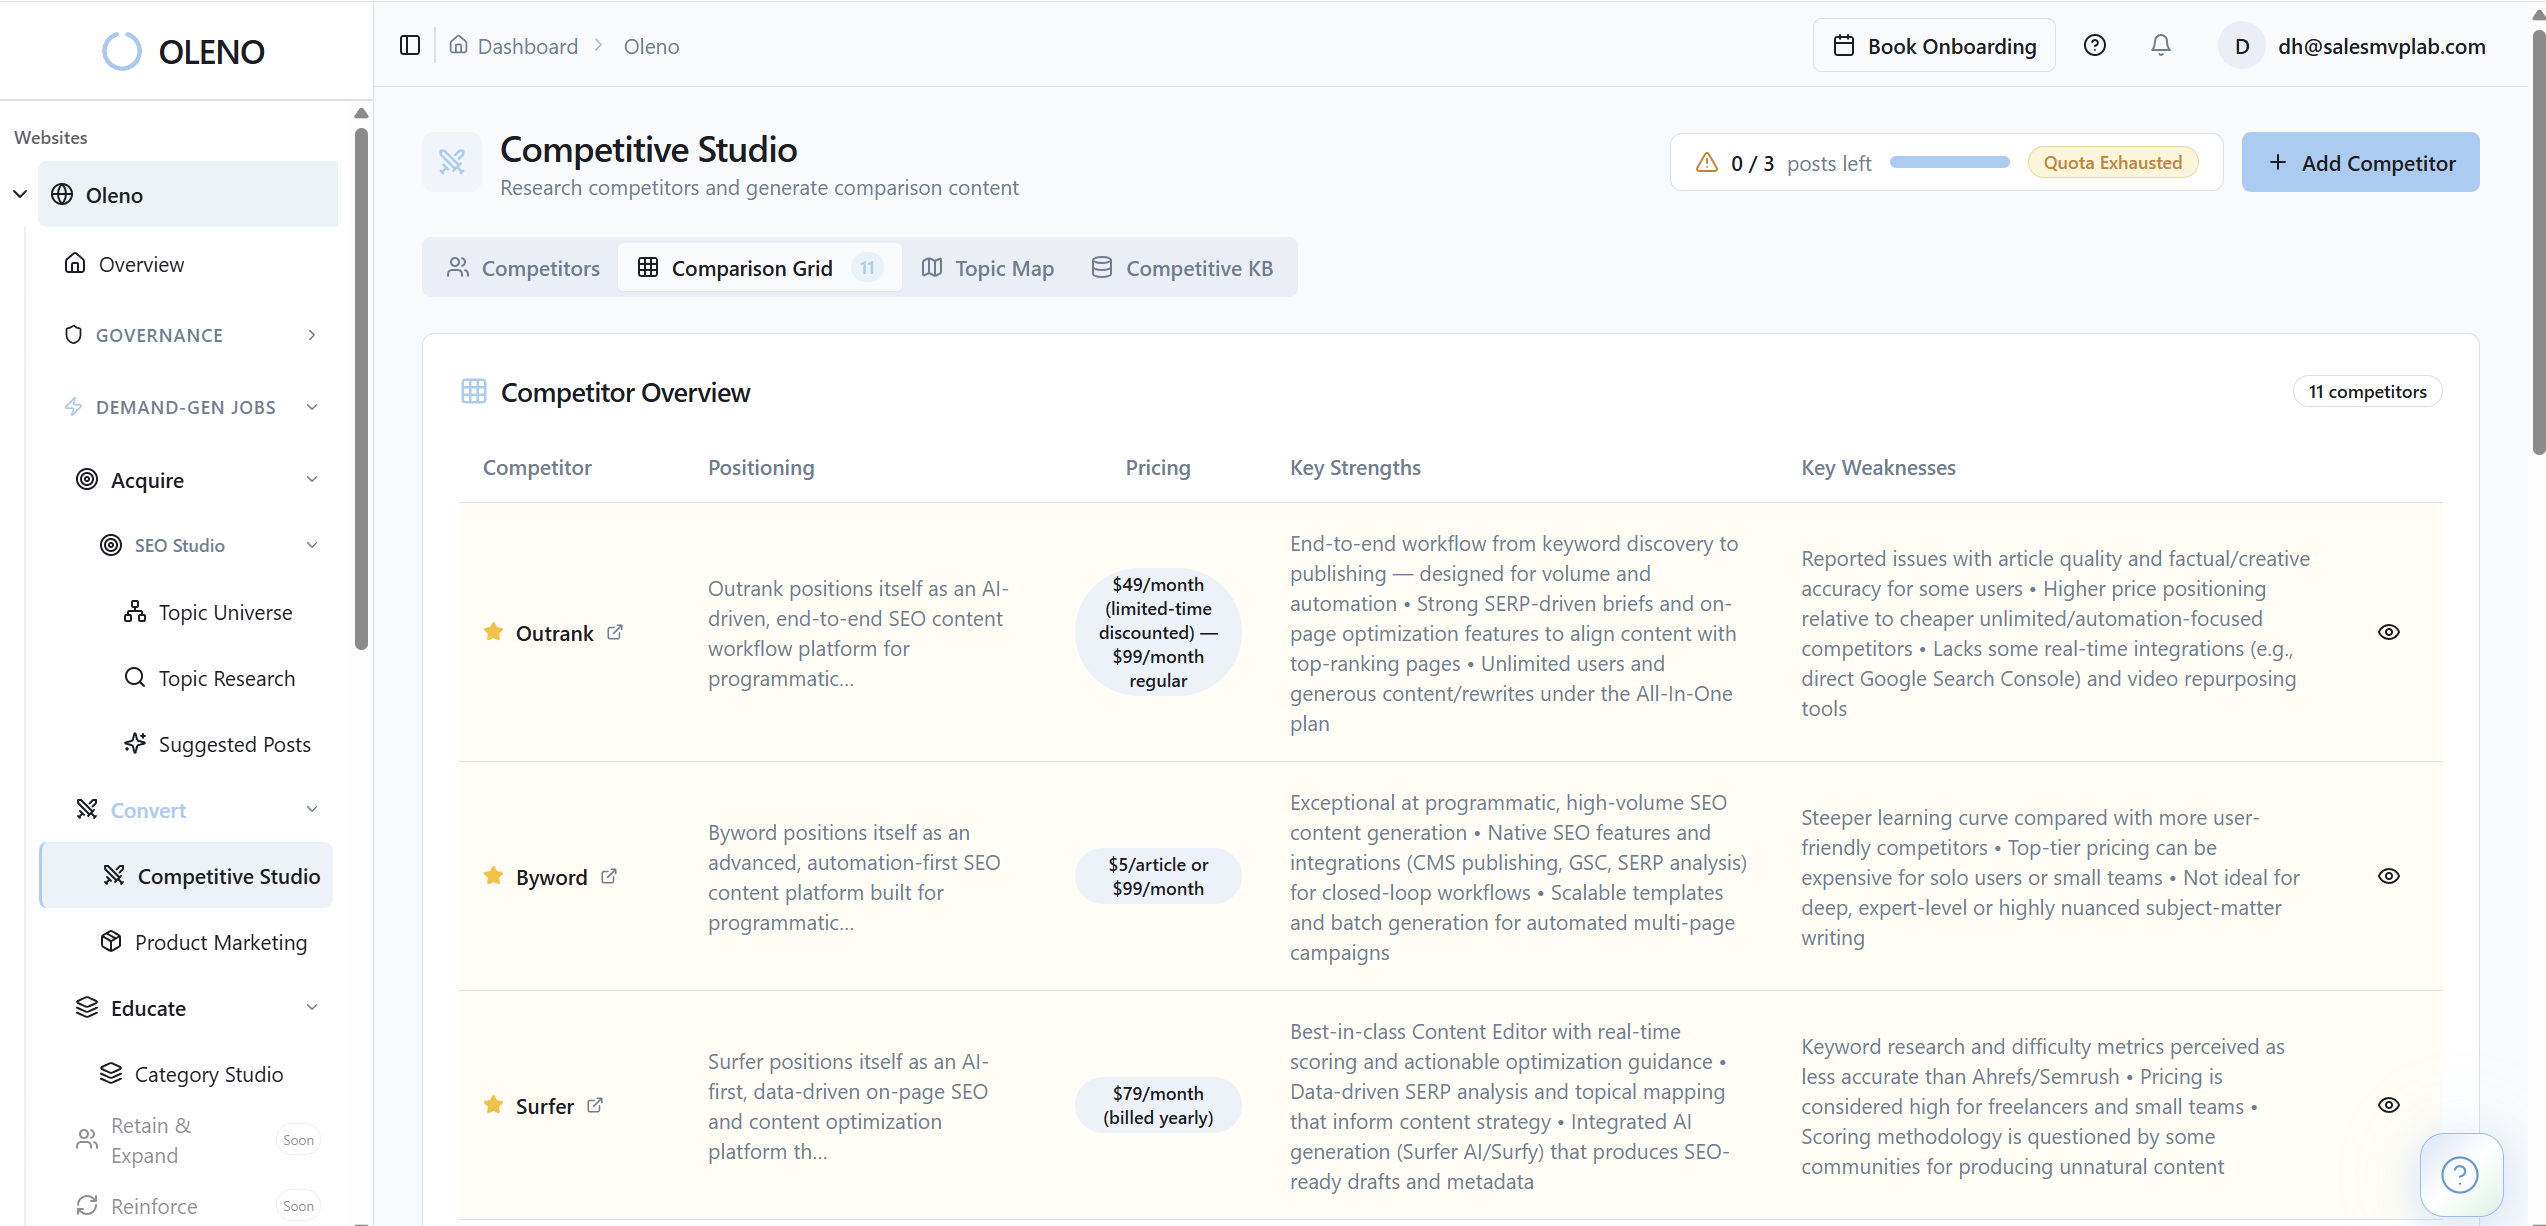
Task: Click the Pricing column header
Action: click(x=1158, y=467)
